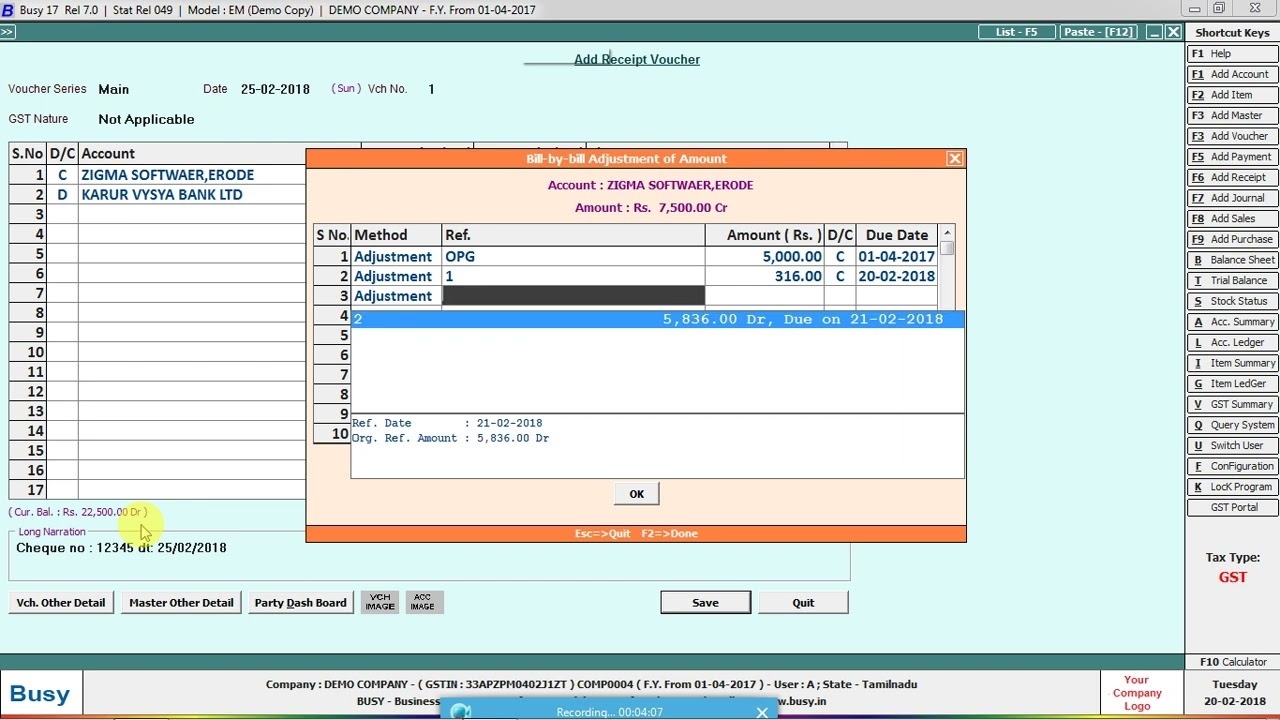Choose F3 Add Voucher shortcut

1232,136
